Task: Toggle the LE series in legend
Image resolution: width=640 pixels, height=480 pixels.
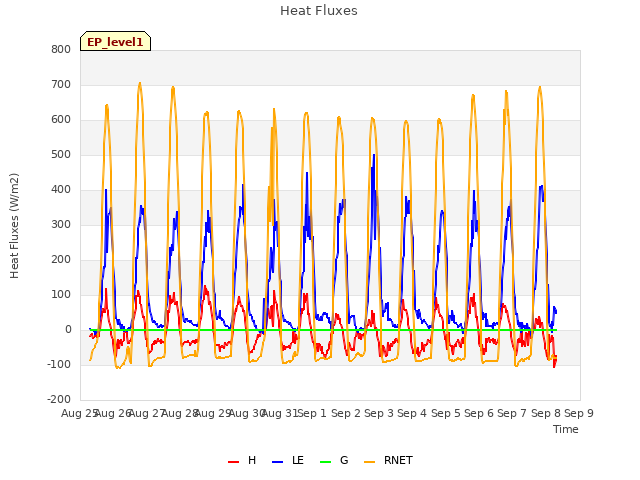Action: click(288, 461)
